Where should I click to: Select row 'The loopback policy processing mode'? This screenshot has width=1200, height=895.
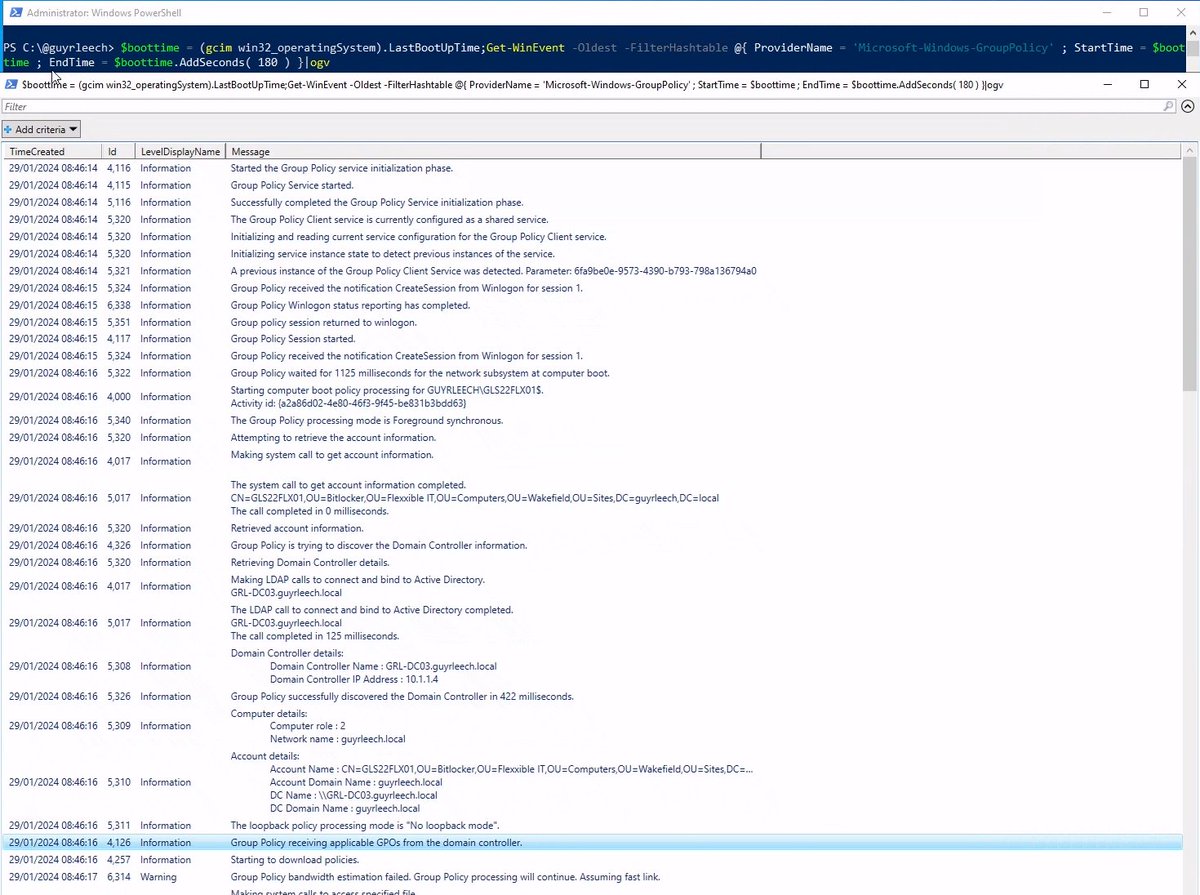(591, 825)
